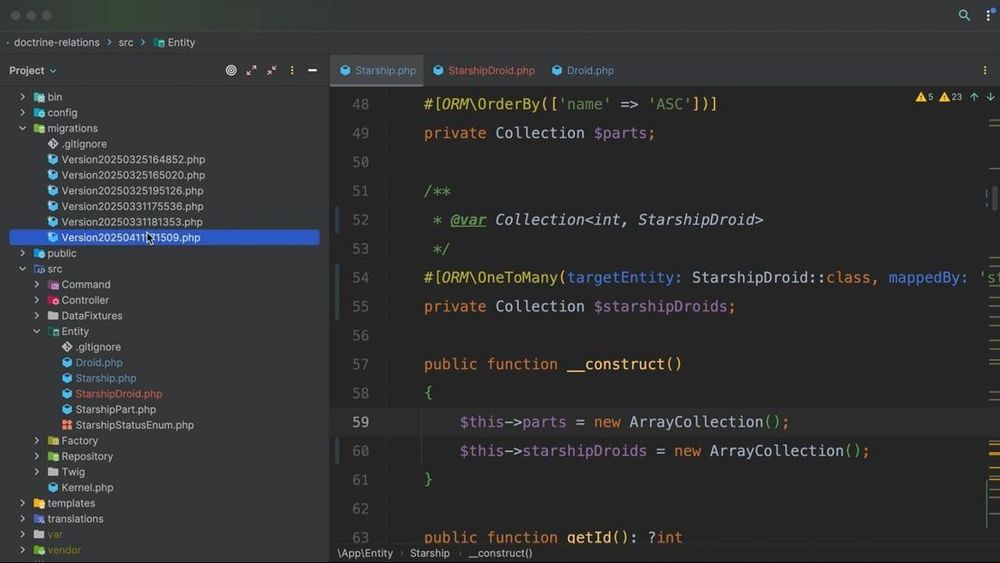Screen dimensions: 1000x563
Task: Go to previous highlighted error arrow
Action: [974, 97]
